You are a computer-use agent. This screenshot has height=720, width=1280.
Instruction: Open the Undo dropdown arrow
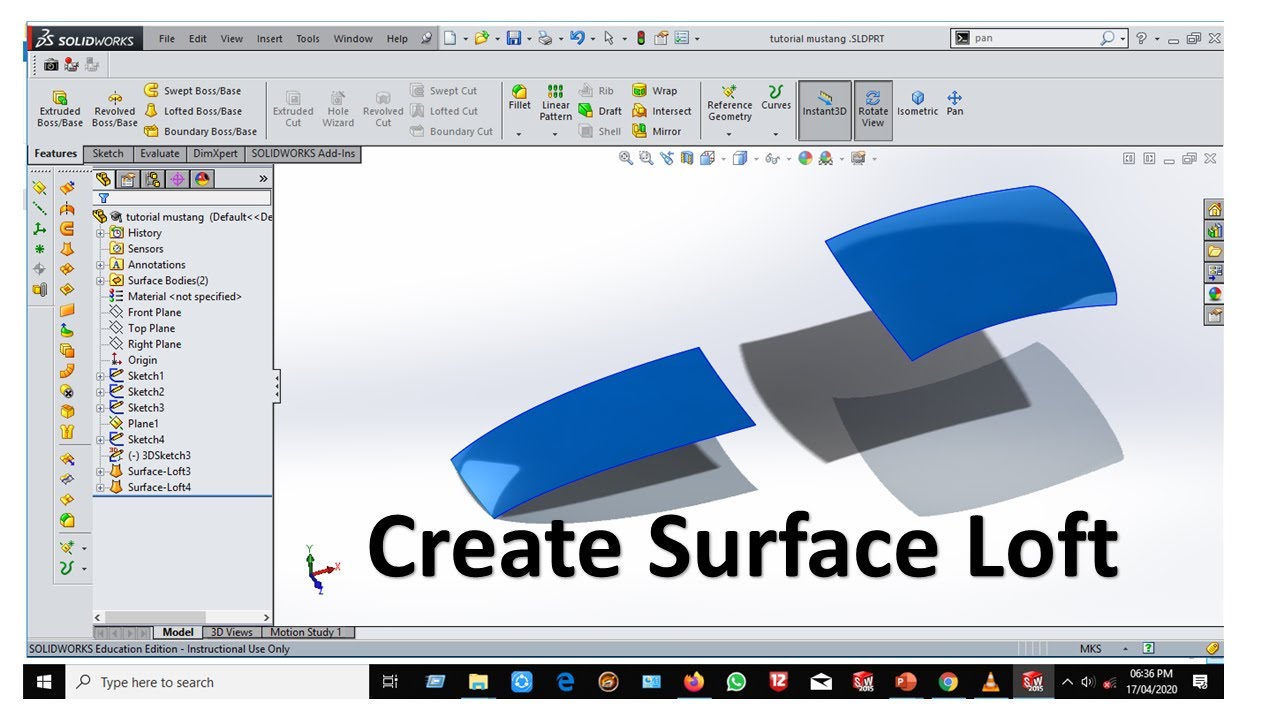(x=595, y=39)
